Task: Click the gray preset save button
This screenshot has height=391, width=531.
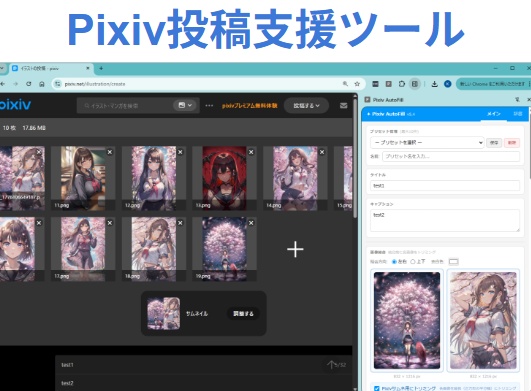Action: click(494, 143)
